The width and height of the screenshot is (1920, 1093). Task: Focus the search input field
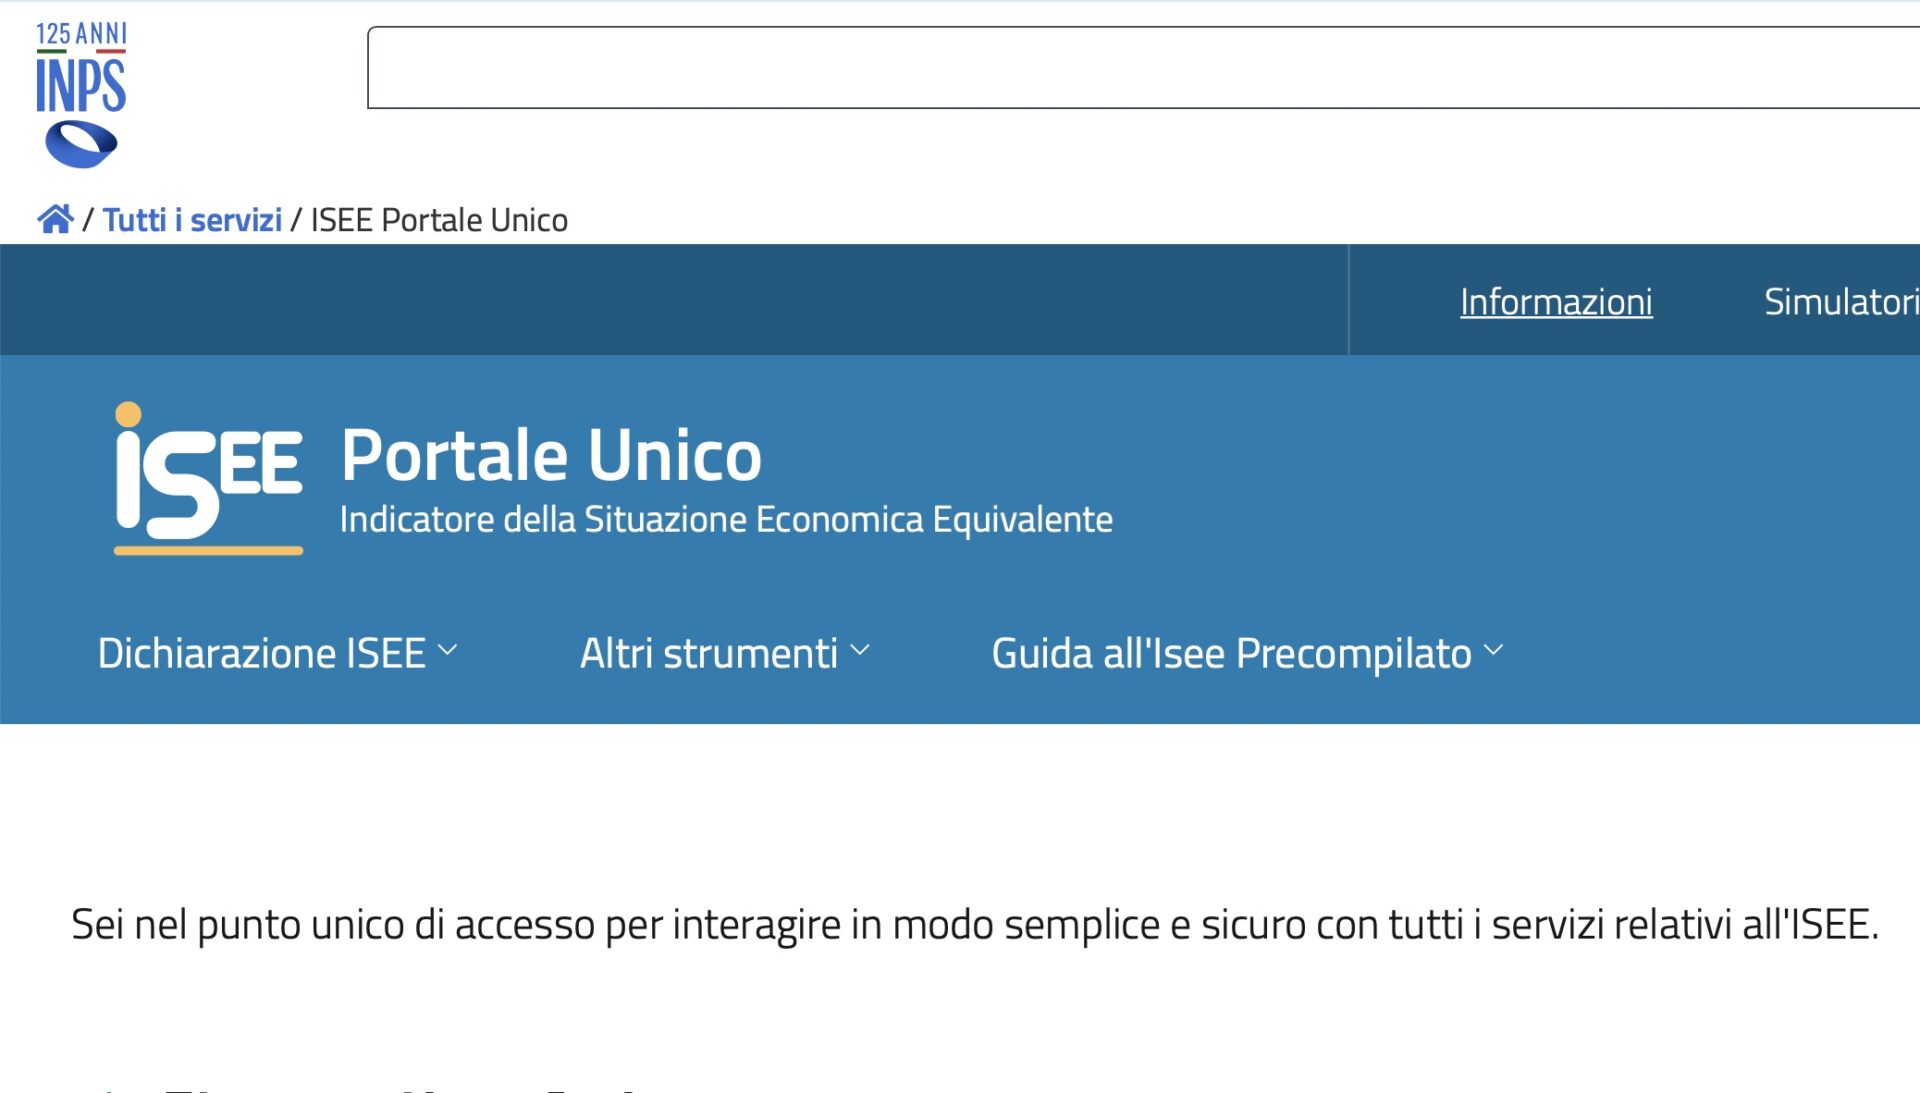click(1143, 68)
